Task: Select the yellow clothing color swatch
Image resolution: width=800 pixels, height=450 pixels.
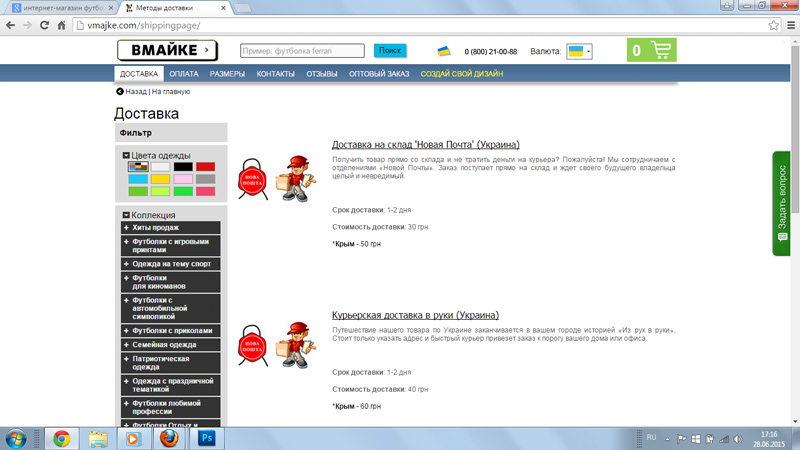Action: [x=160, y=179]
